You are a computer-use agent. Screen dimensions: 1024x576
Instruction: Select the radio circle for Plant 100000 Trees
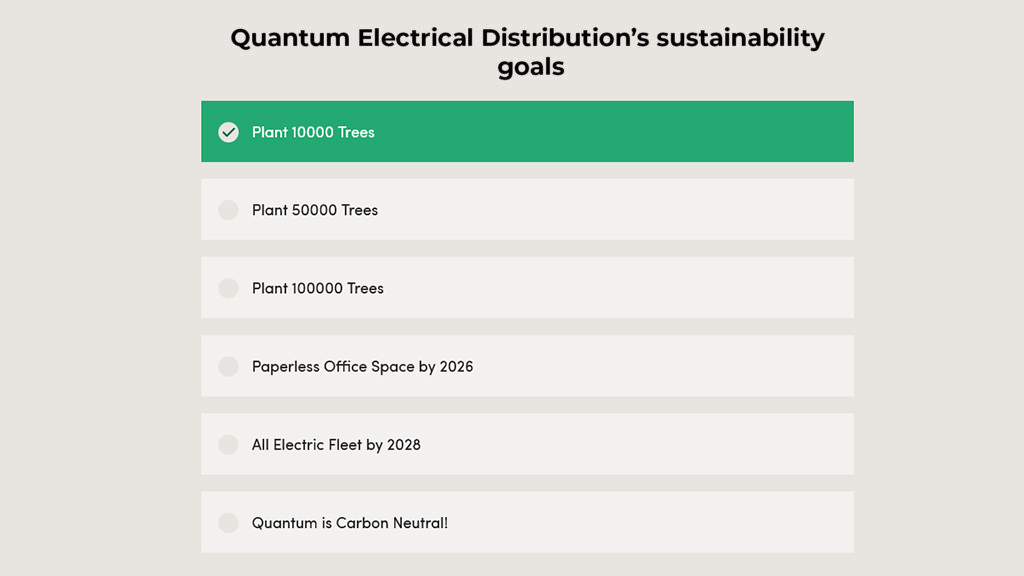(x=229, y=288)
